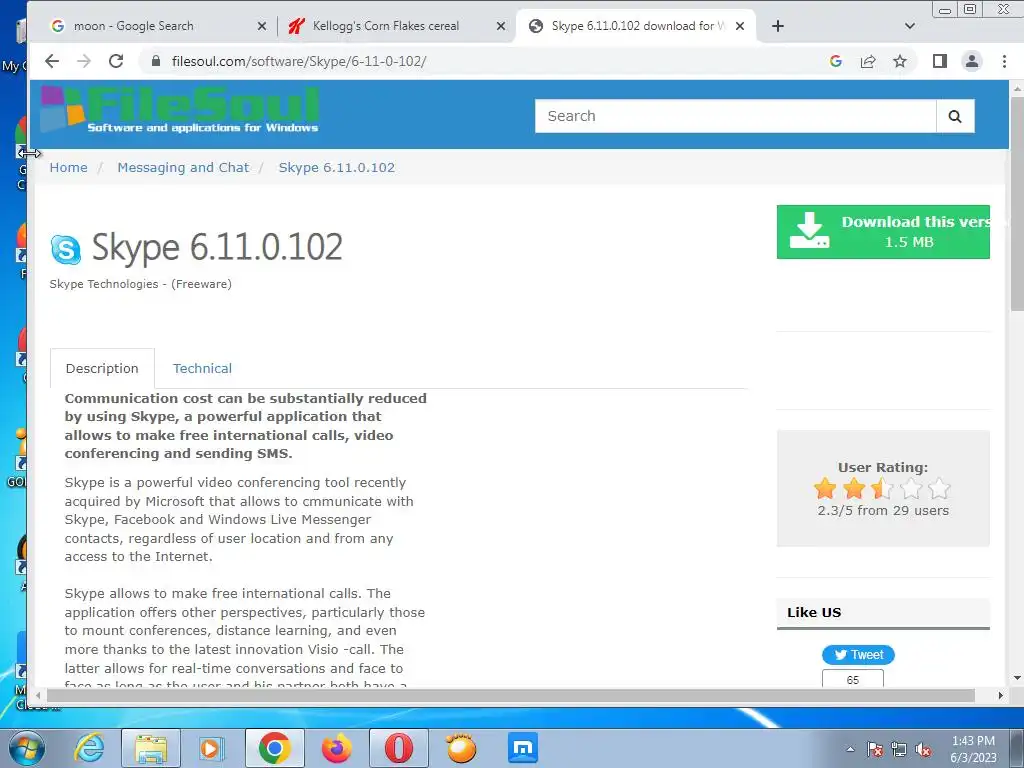Image resolution: width=1024 pixels, height=768 pixels.
Task: Close the Skype download tab
Action: (x=739, y=26)
